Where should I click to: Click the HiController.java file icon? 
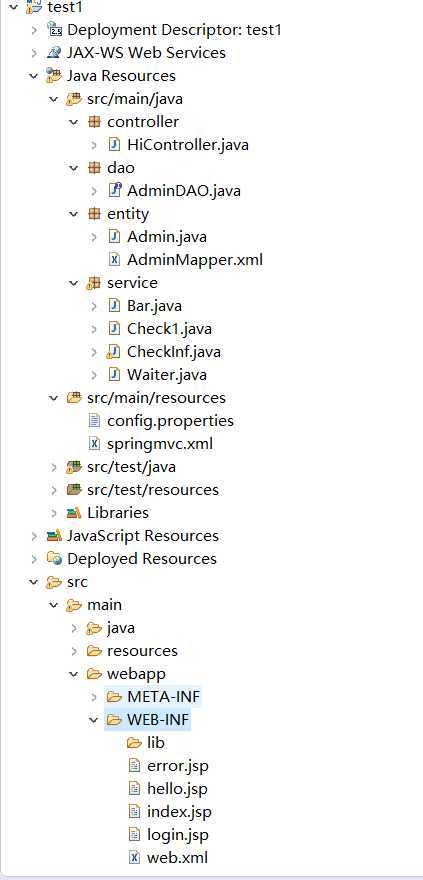(x=113, y=145)
